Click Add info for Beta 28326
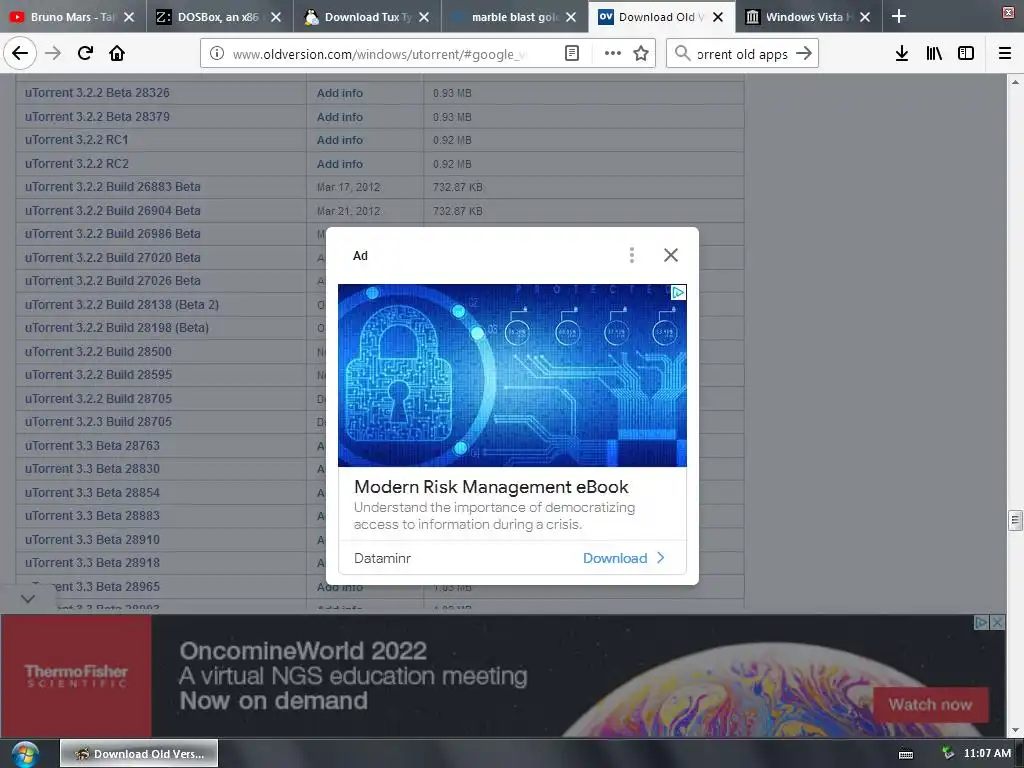The height and width of the screenshot is (768, 1024). 340,93
